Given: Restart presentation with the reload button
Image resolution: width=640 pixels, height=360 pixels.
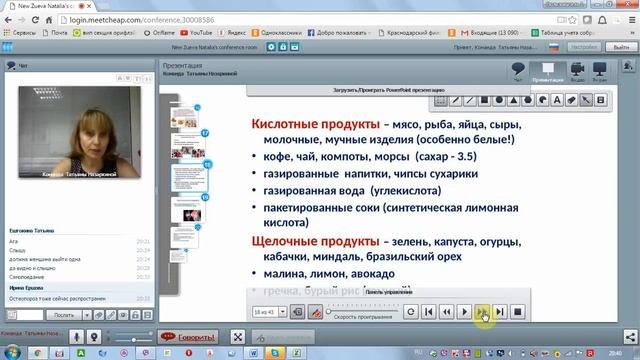Looking at the screenshot, I should point(411,312).
